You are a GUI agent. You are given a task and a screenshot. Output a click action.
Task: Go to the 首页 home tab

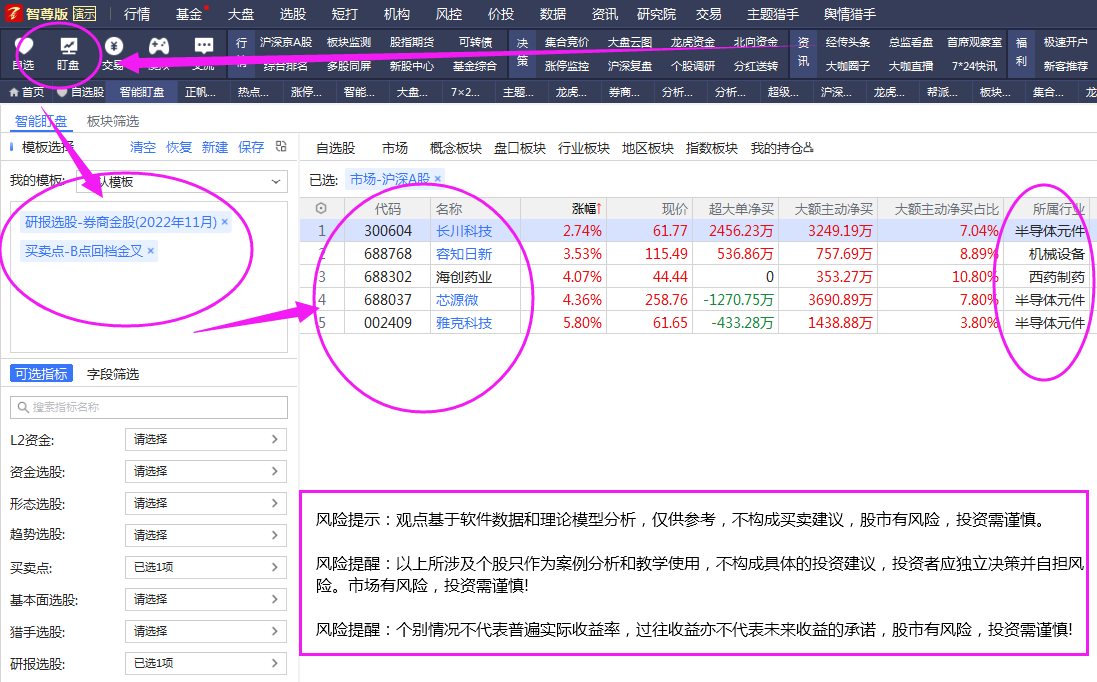tap(26, 92)
